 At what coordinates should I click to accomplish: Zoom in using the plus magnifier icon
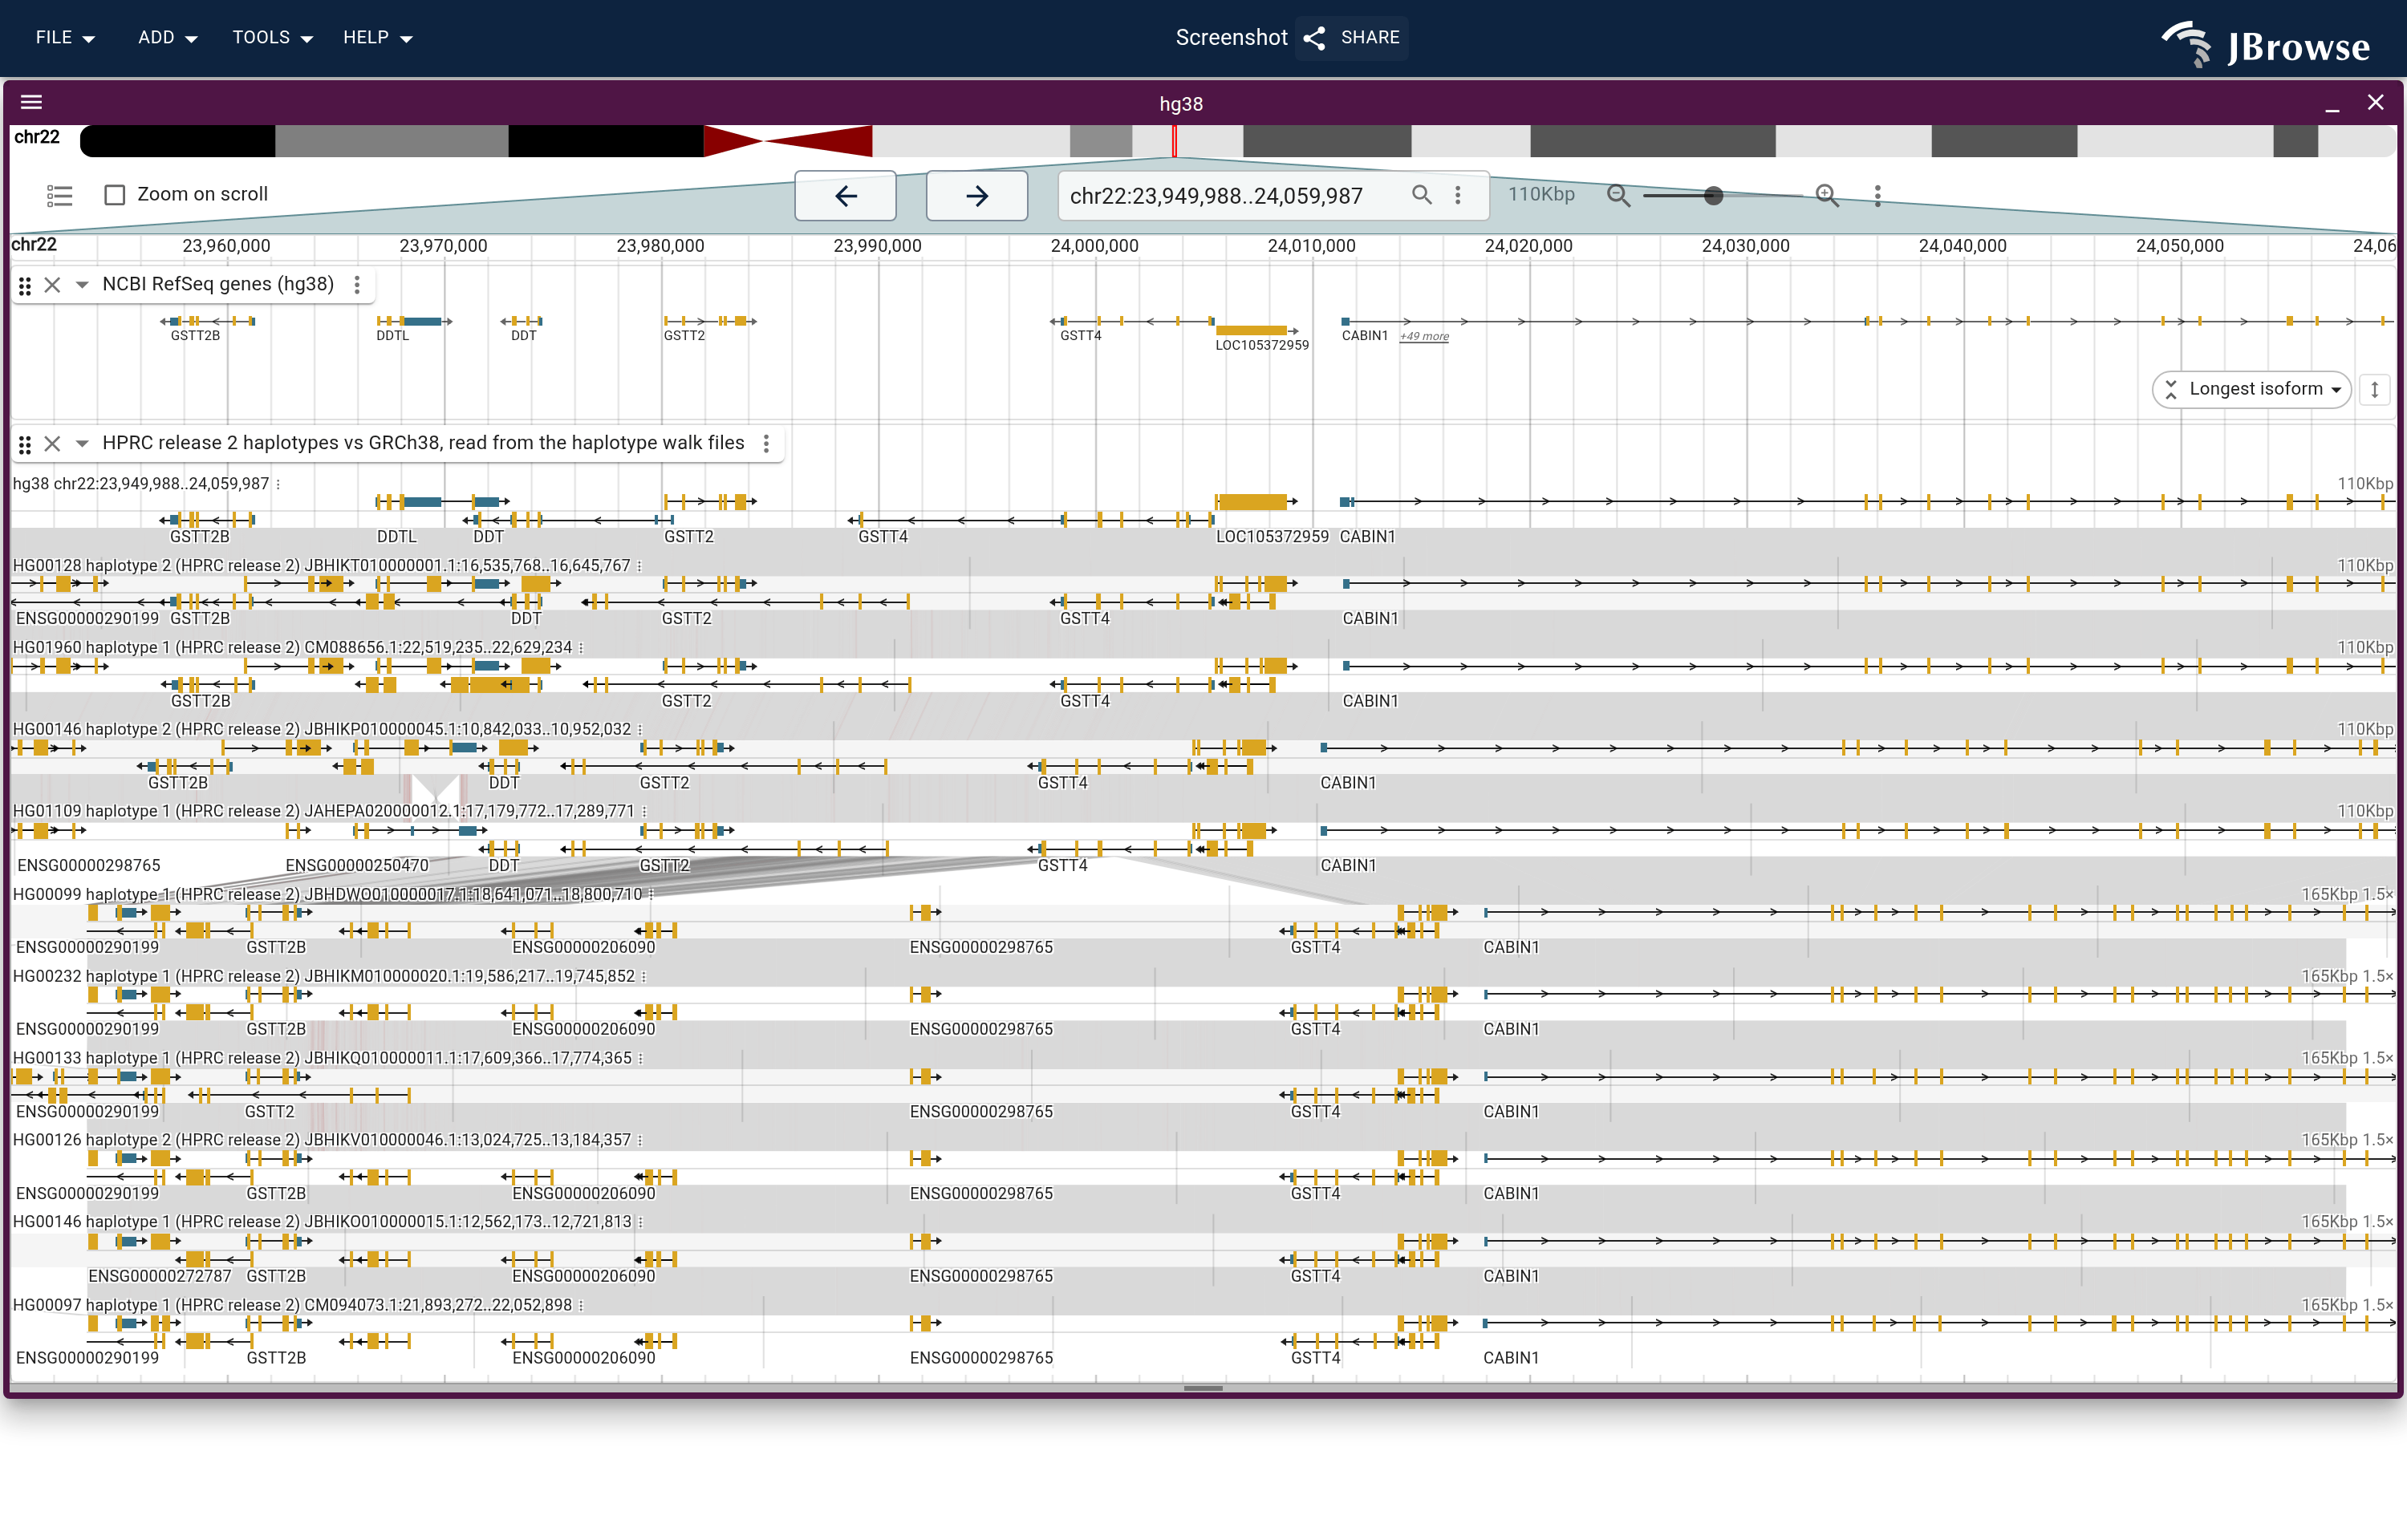1827,195
